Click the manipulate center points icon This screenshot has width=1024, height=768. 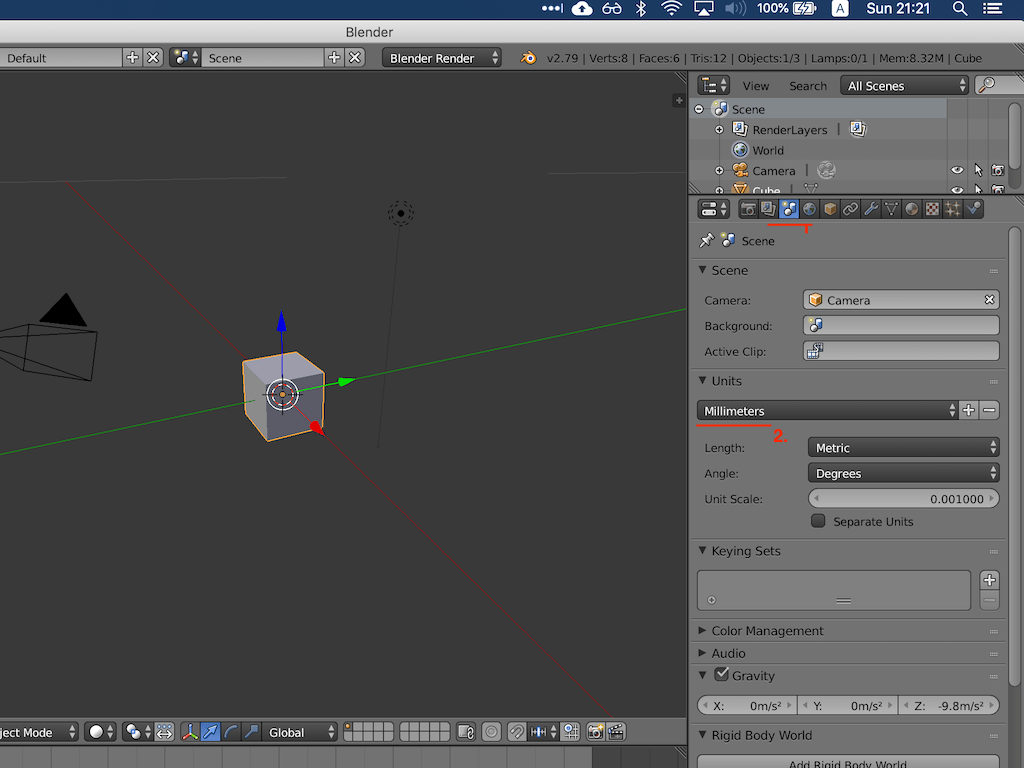164,732
